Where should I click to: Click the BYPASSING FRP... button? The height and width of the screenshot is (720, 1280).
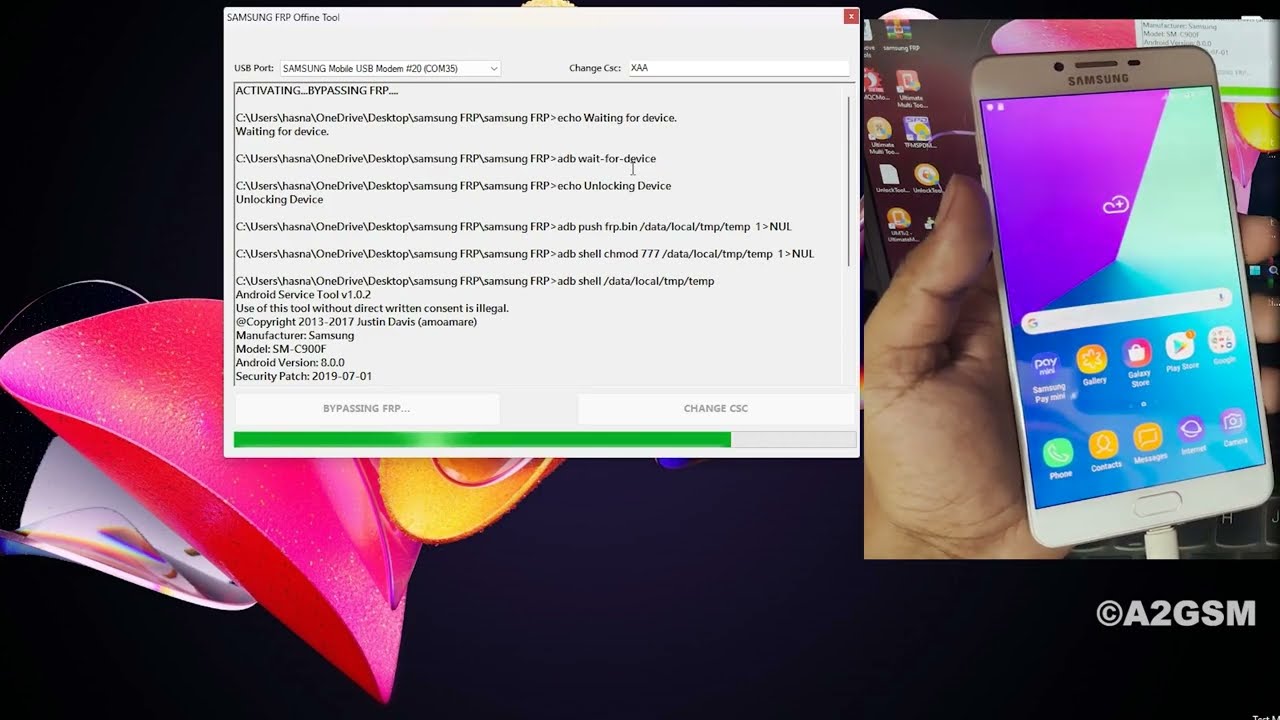pos(366,408)
